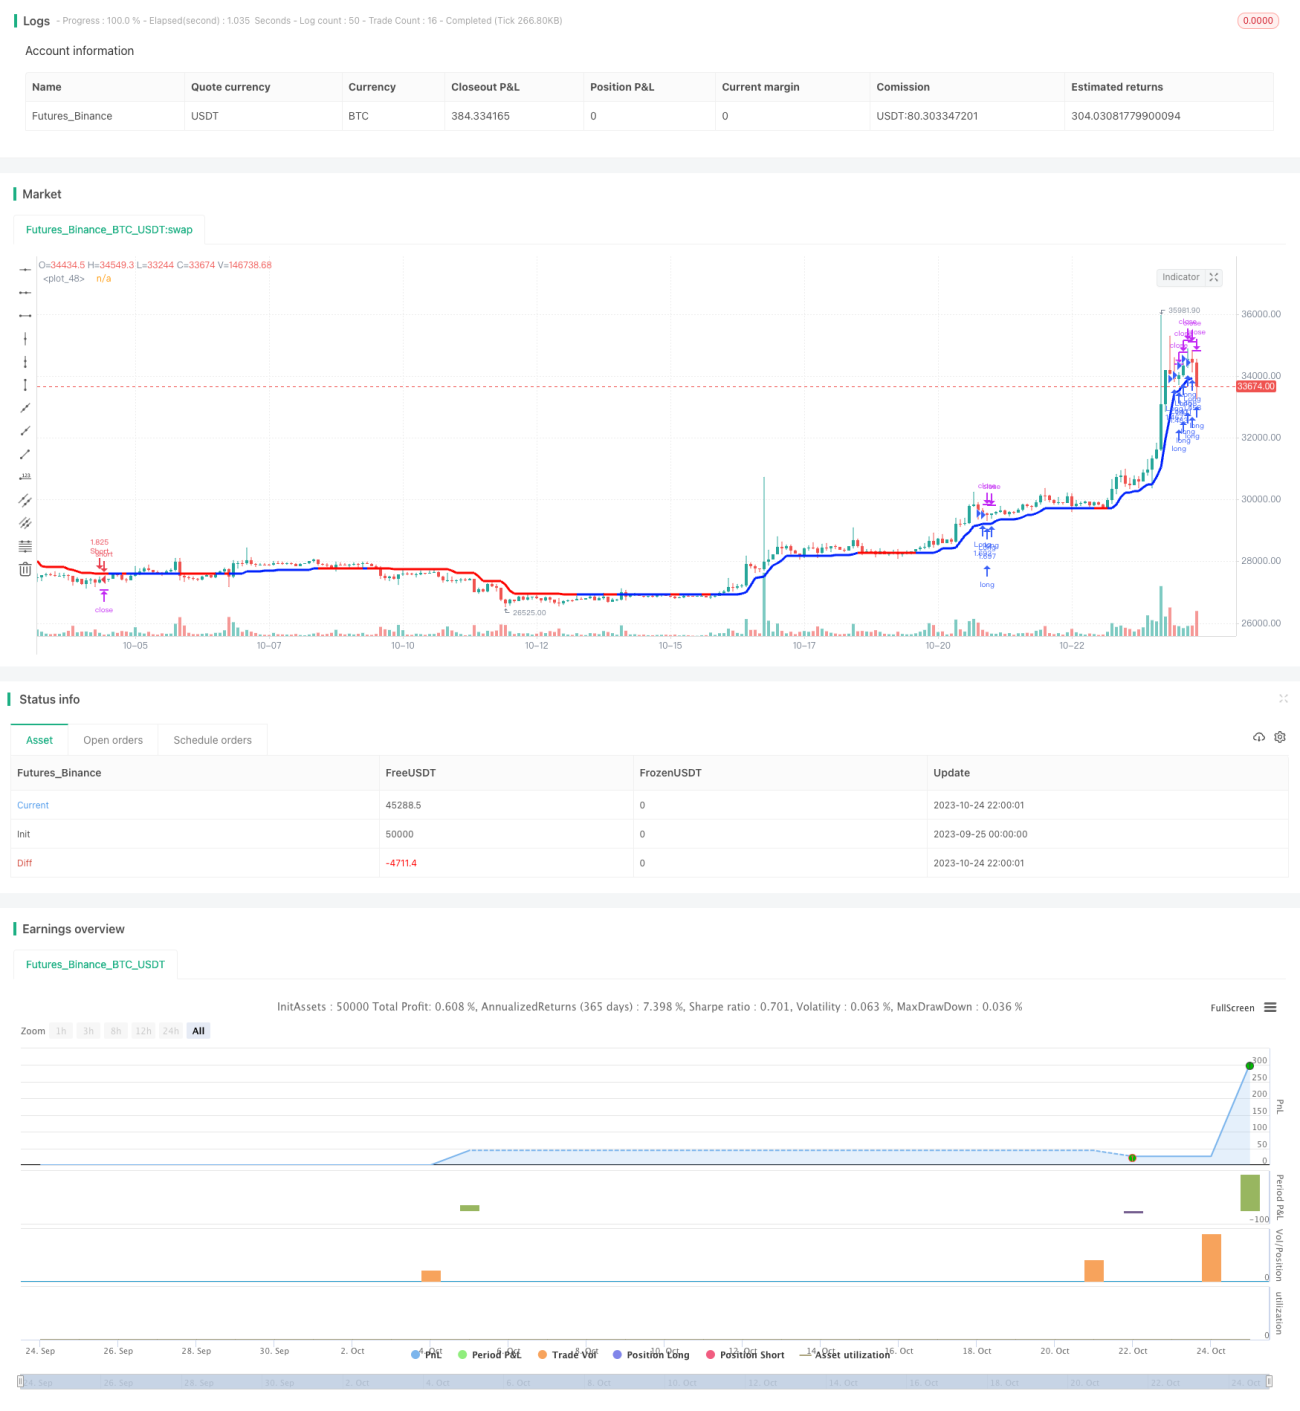
Task: Select the Futures_Binance_BTC_USDT earnings tab
Action: [95, 964]
